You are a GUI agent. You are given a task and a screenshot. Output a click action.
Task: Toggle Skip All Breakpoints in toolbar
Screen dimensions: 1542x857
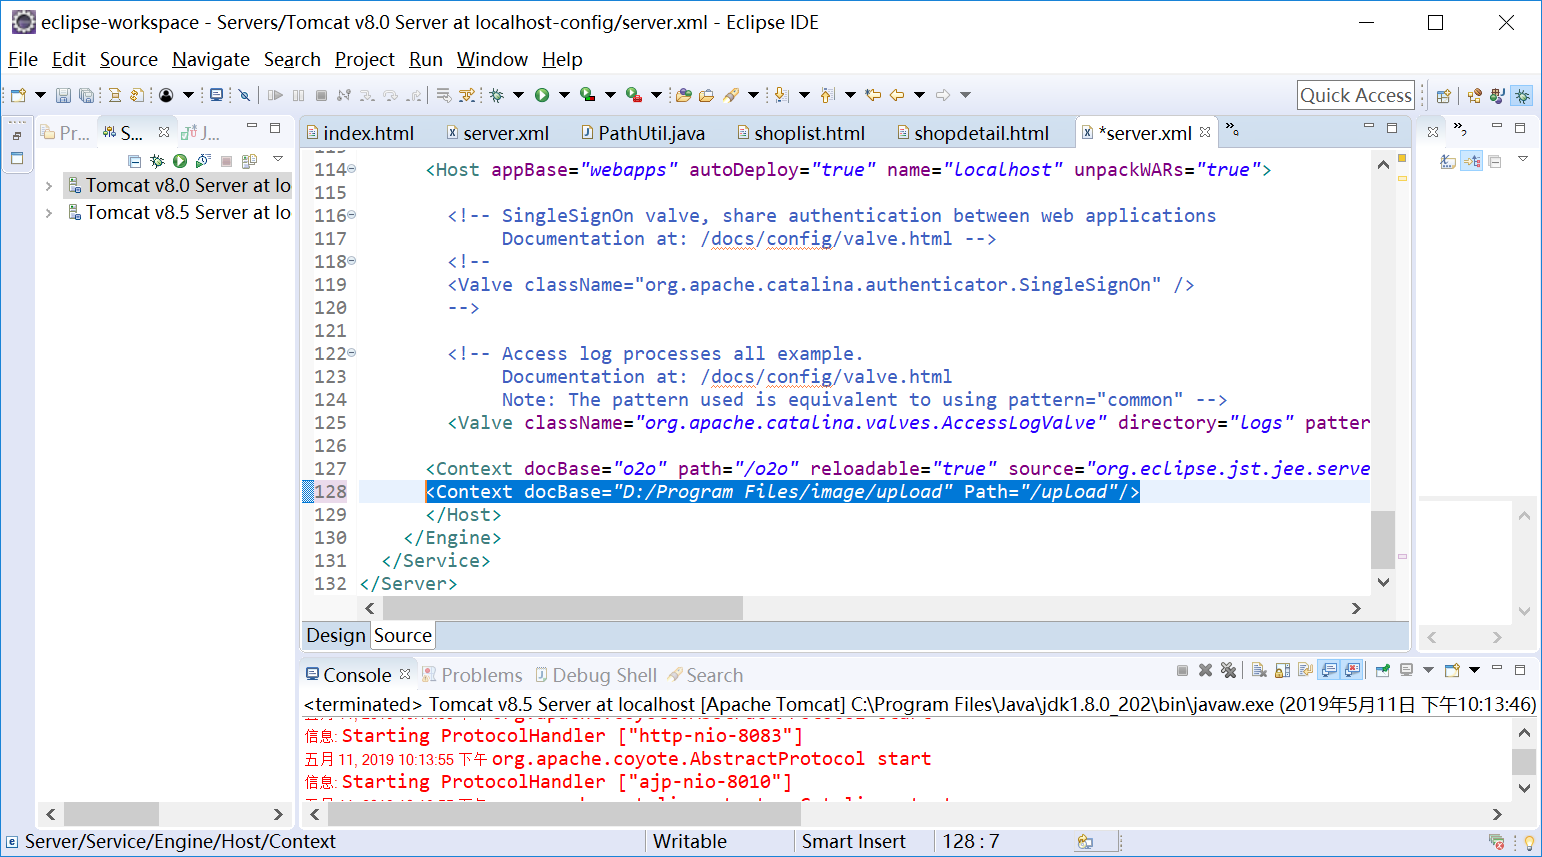244,95
